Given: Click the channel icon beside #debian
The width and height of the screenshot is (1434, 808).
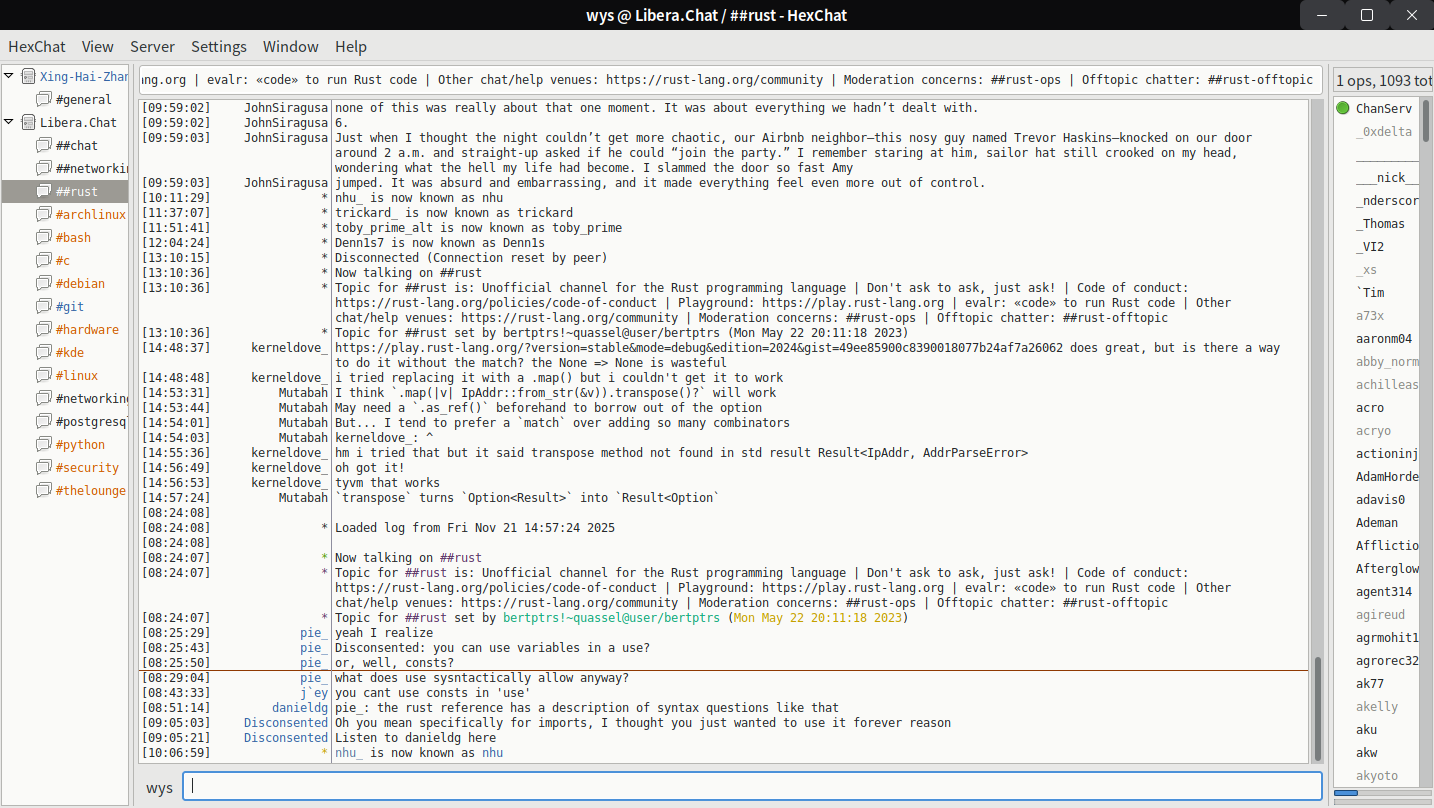Looking at the screenshot, I should tap(44, 283).
